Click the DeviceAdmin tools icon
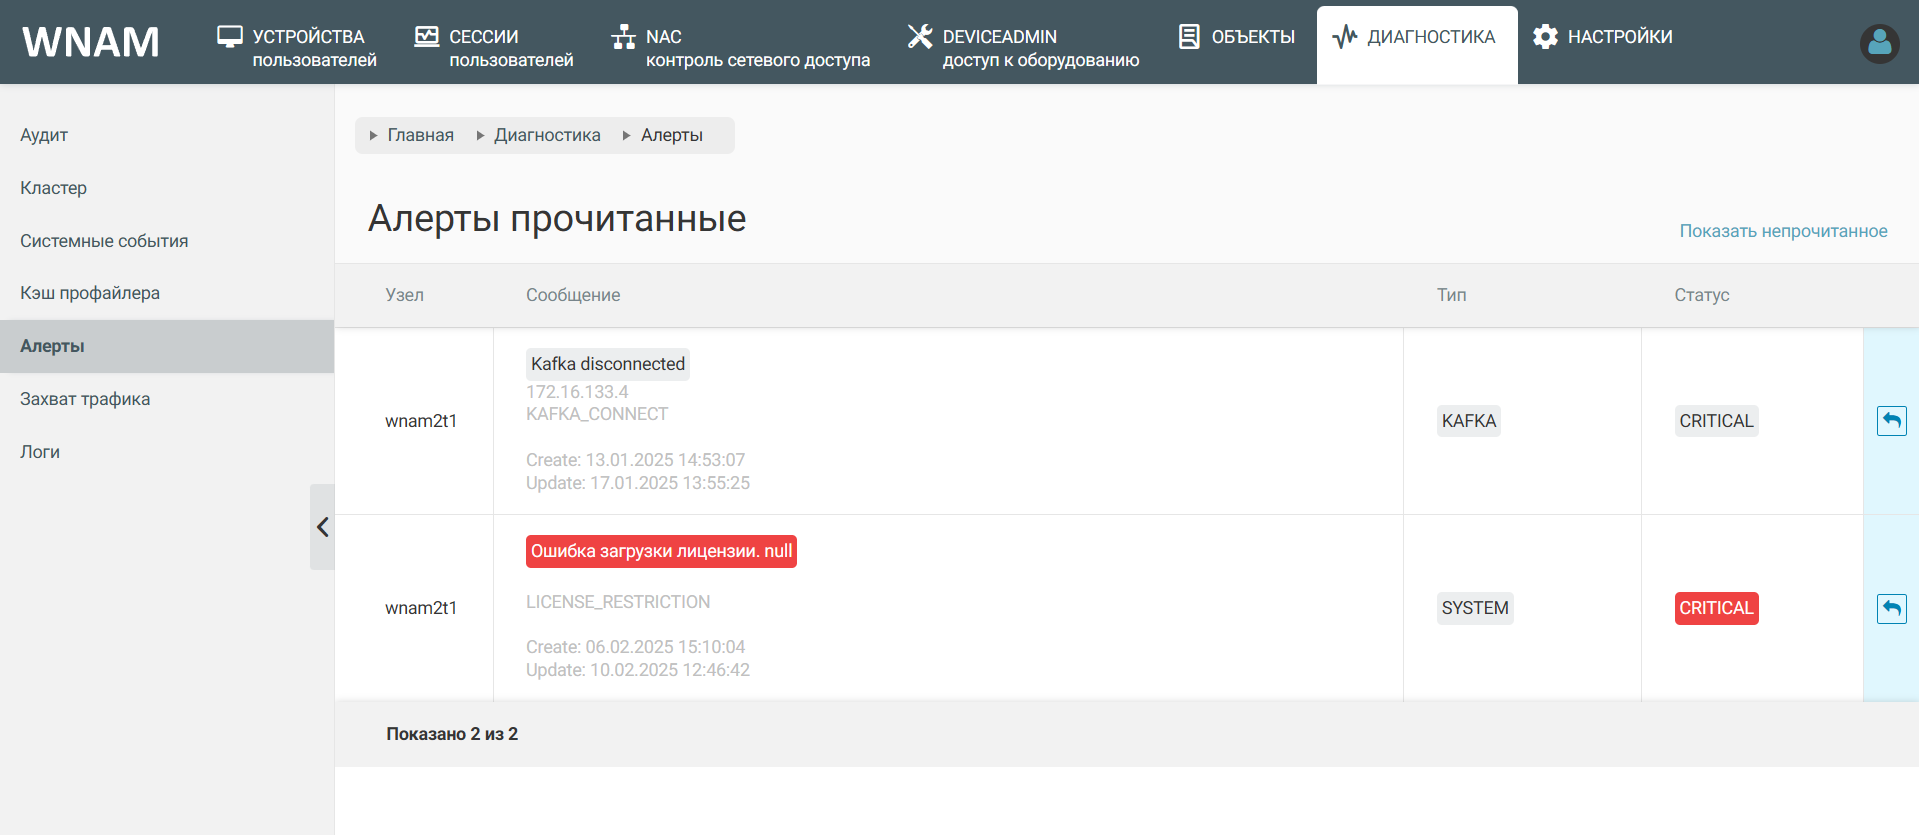This screenshot has height=835, width=1919. 919,37
